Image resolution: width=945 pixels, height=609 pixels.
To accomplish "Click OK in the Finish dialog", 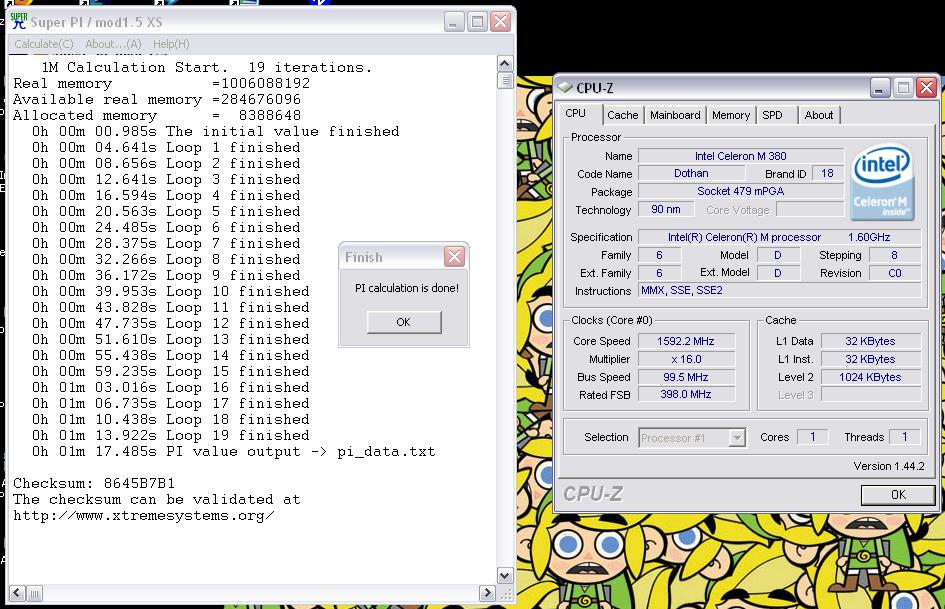I will pyautogui.click(x=404, y=322).
